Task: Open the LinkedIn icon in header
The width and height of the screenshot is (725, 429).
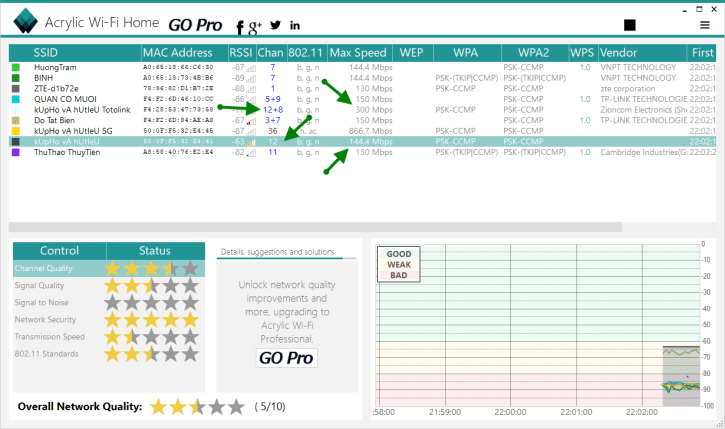Action: (295, 25)
